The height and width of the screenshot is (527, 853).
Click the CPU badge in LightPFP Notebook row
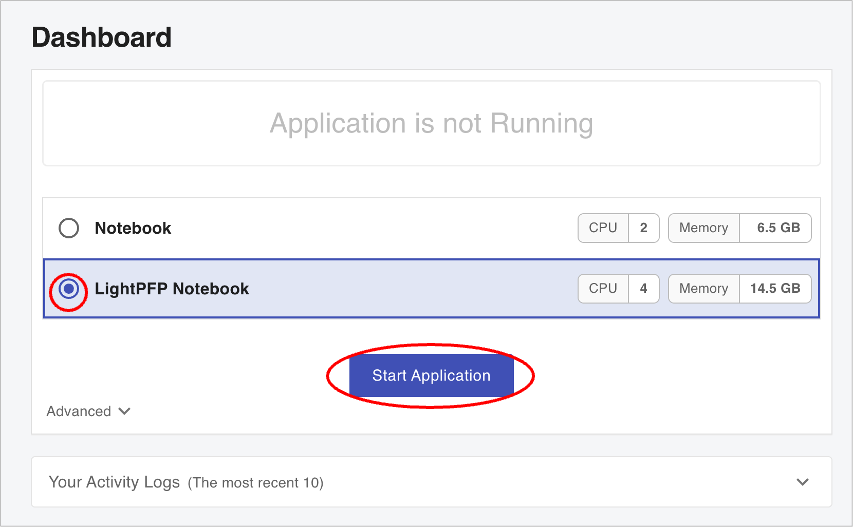tap(603, 289)
